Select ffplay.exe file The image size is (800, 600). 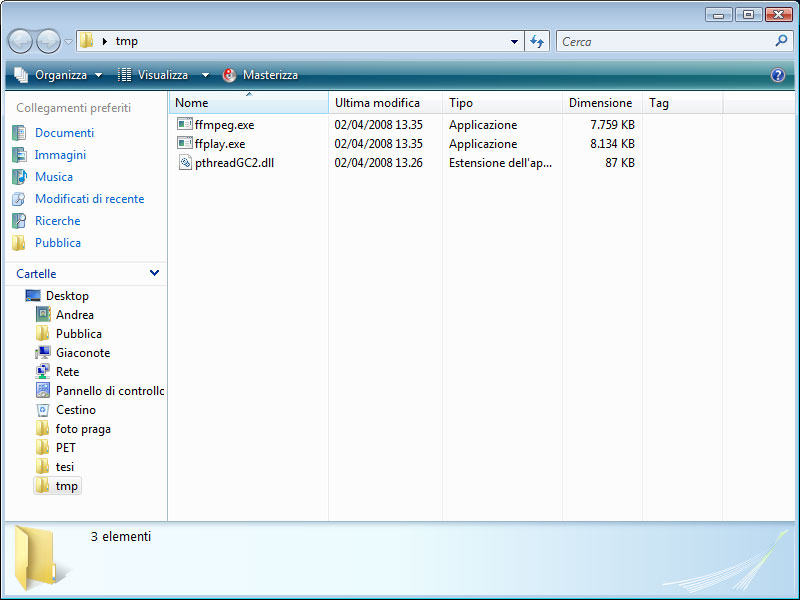click(x=220, y=144)
